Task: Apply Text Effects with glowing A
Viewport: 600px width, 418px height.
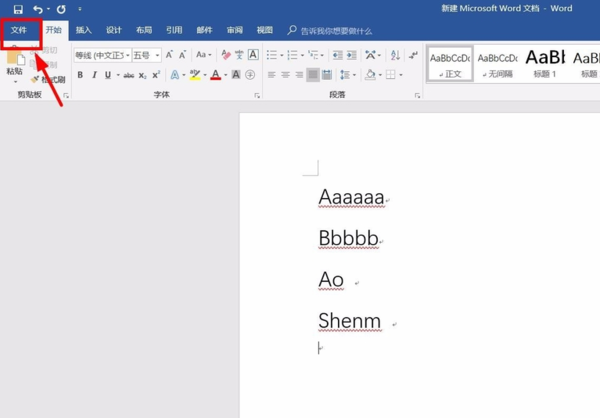Action: click(x=175, y=75)
